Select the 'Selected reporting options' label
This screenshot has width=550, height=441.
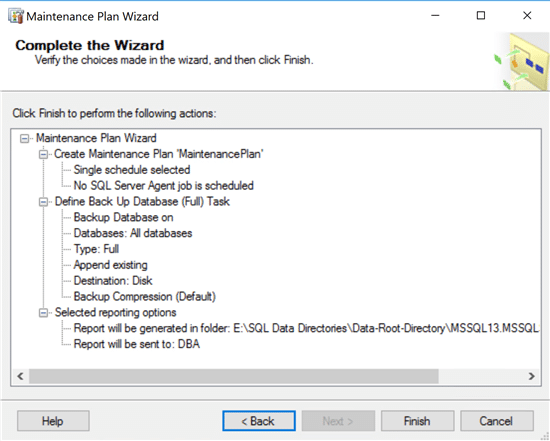pyautogui.click(x=115, y=313)
